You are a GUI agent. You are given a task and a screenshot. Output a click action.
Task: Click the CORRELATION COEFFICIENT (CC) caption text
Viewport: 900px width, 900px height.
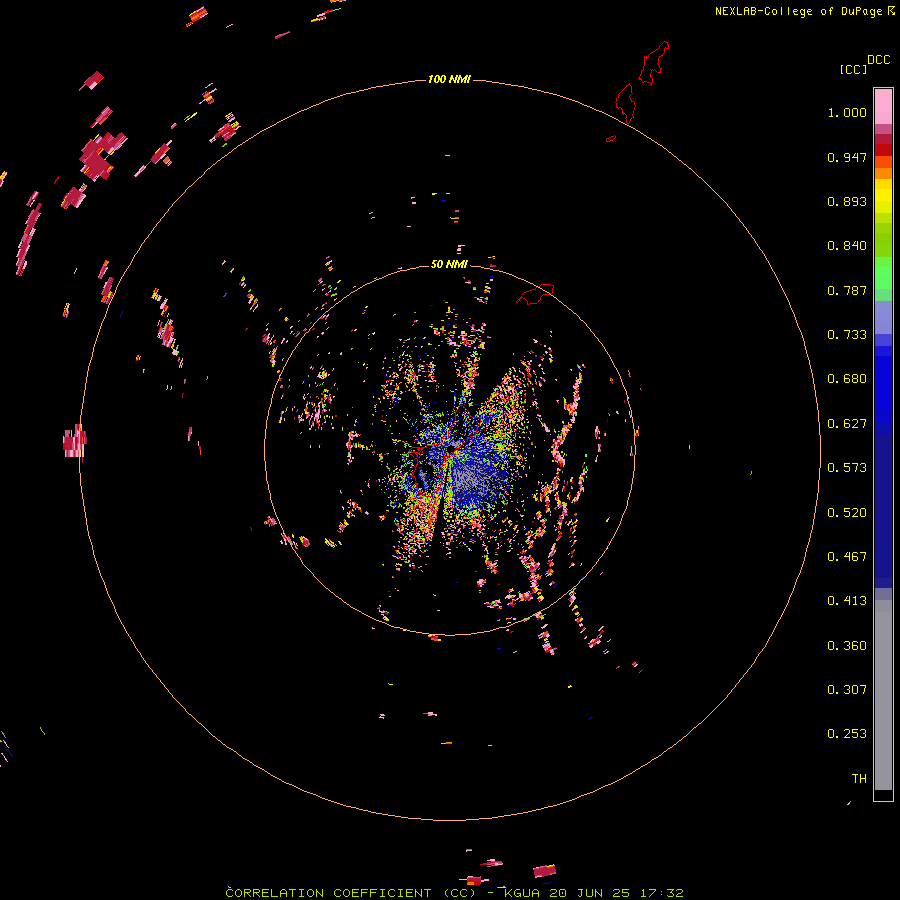click(351, 893)
